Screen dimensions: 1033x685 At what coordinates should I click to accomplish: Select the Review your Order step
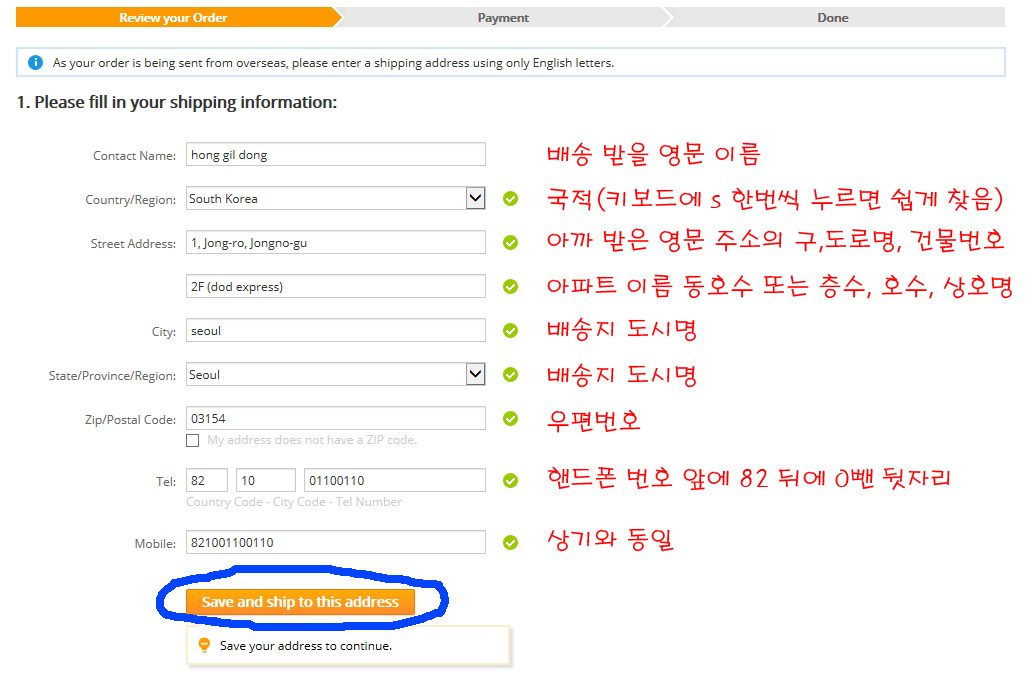pos(173,18)
